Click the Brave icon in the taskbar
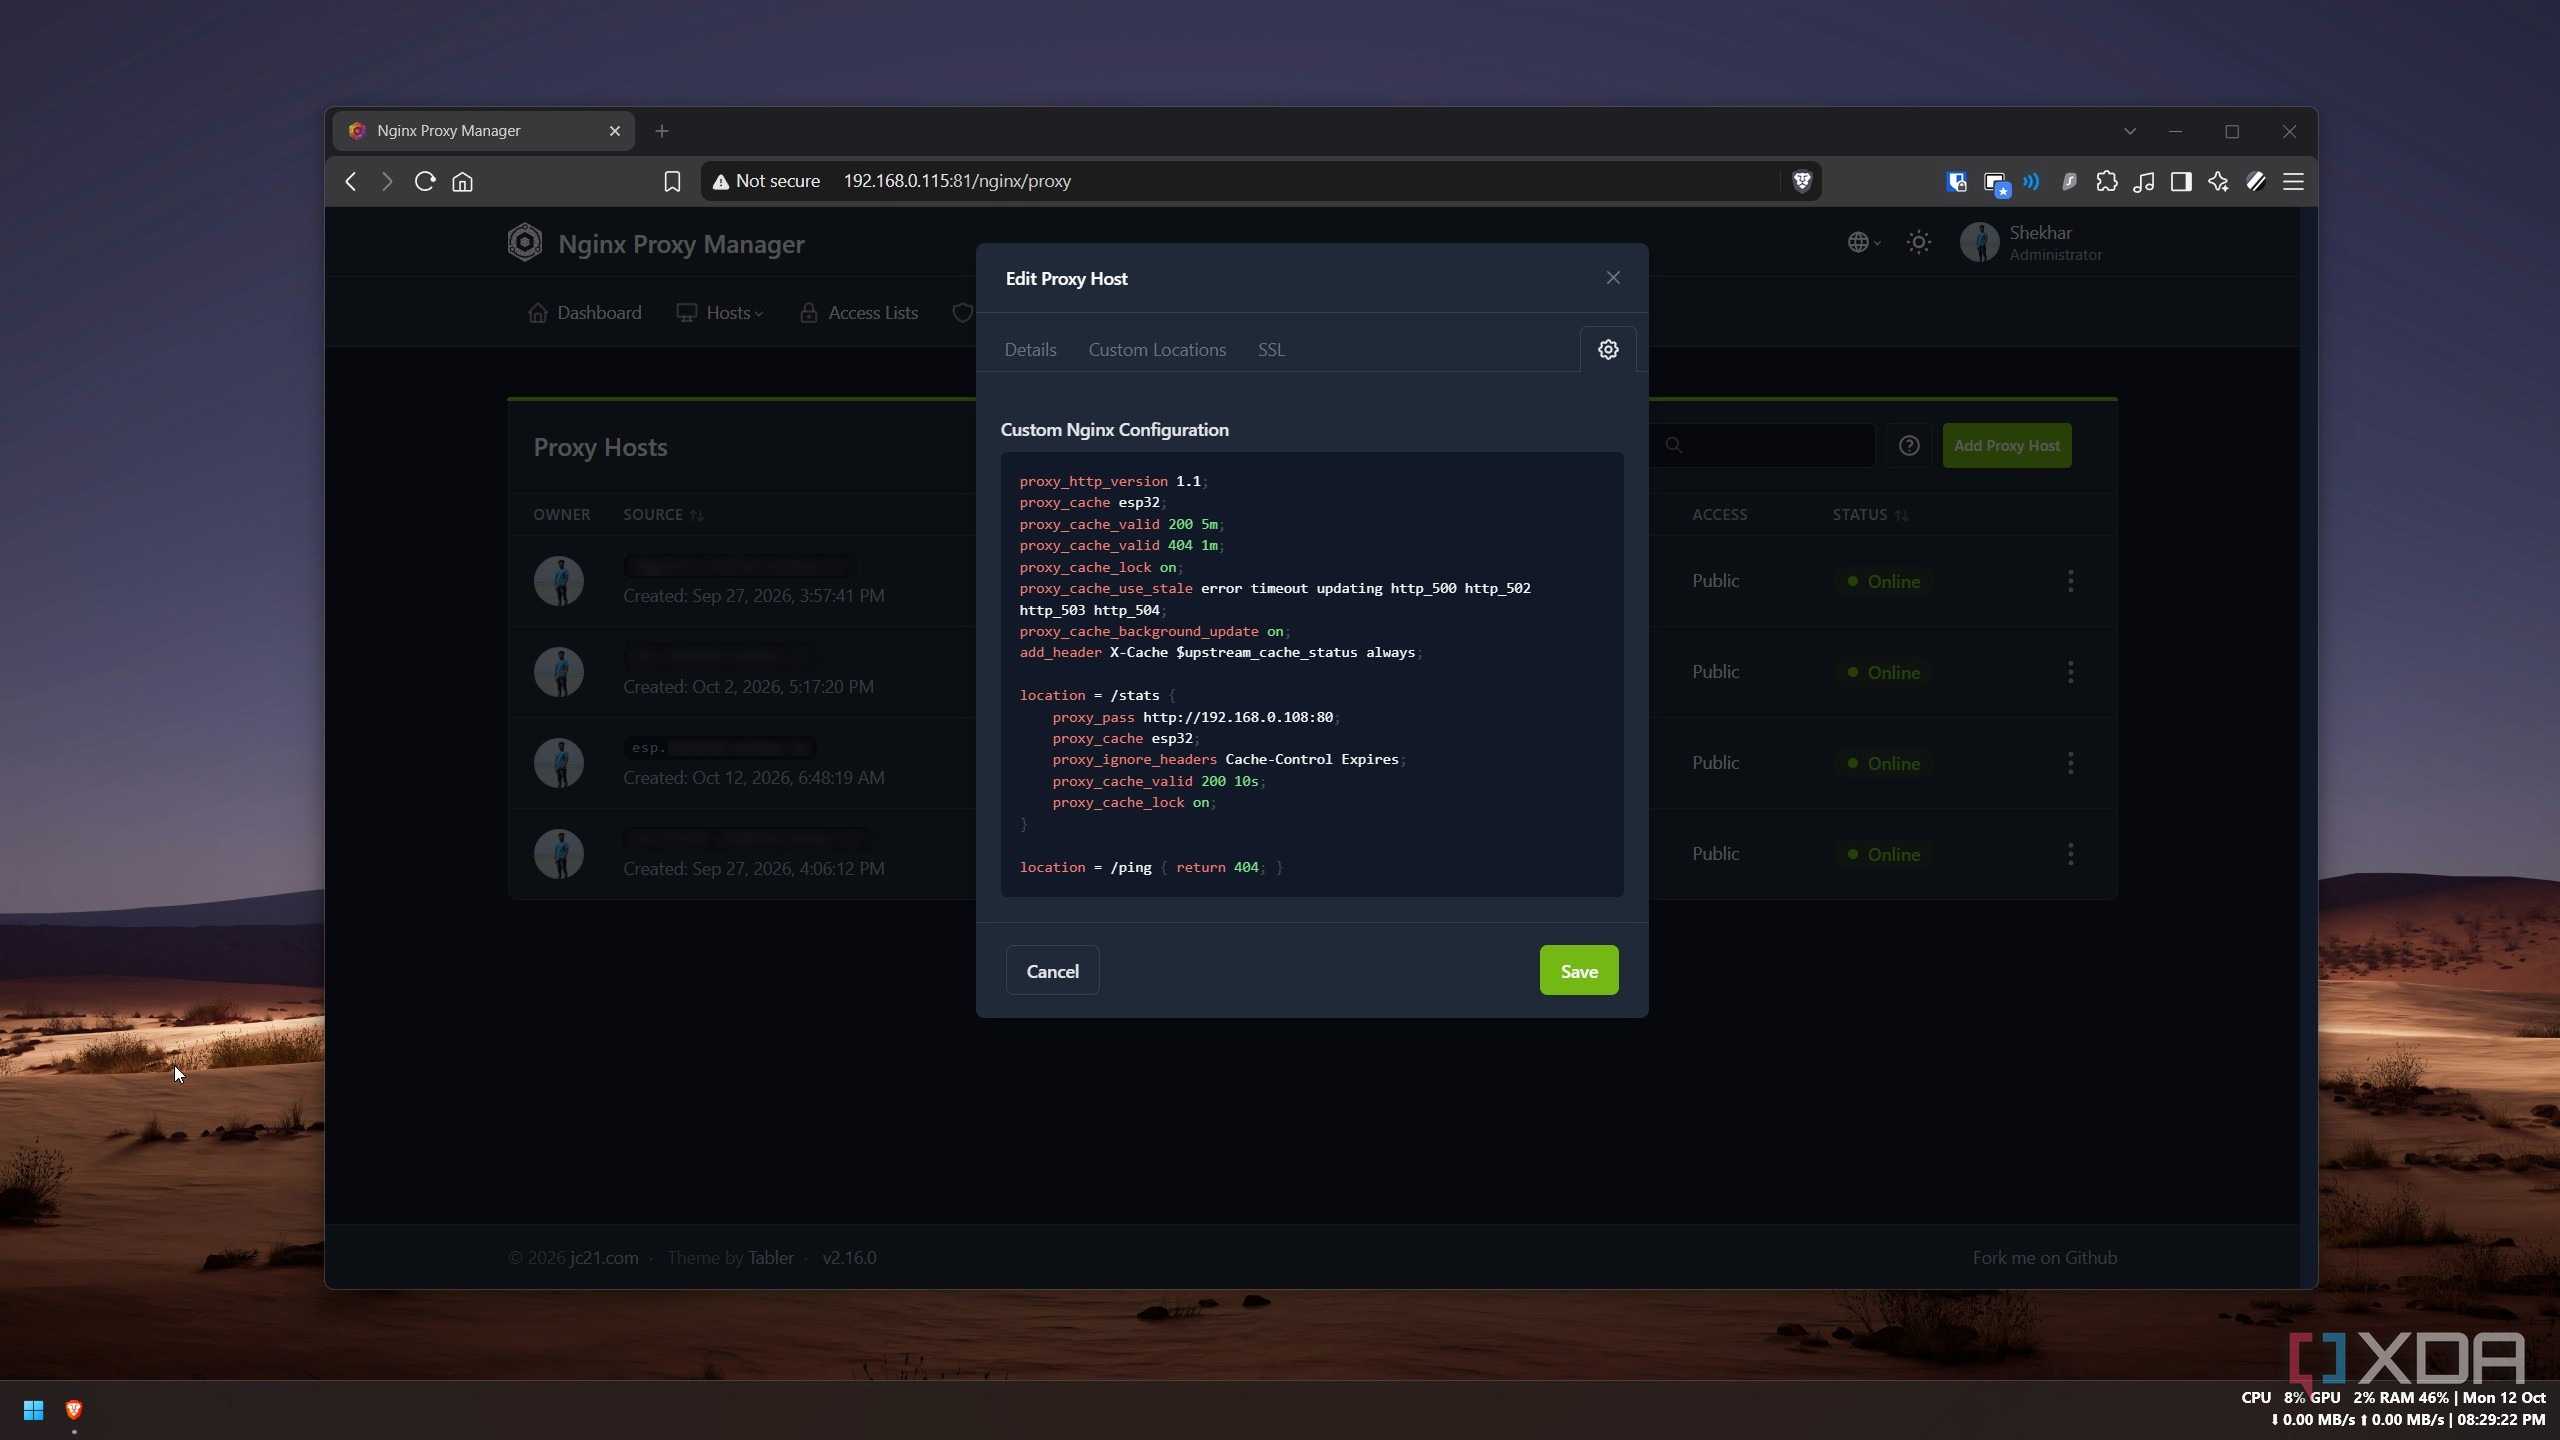 pos(73,1410)
